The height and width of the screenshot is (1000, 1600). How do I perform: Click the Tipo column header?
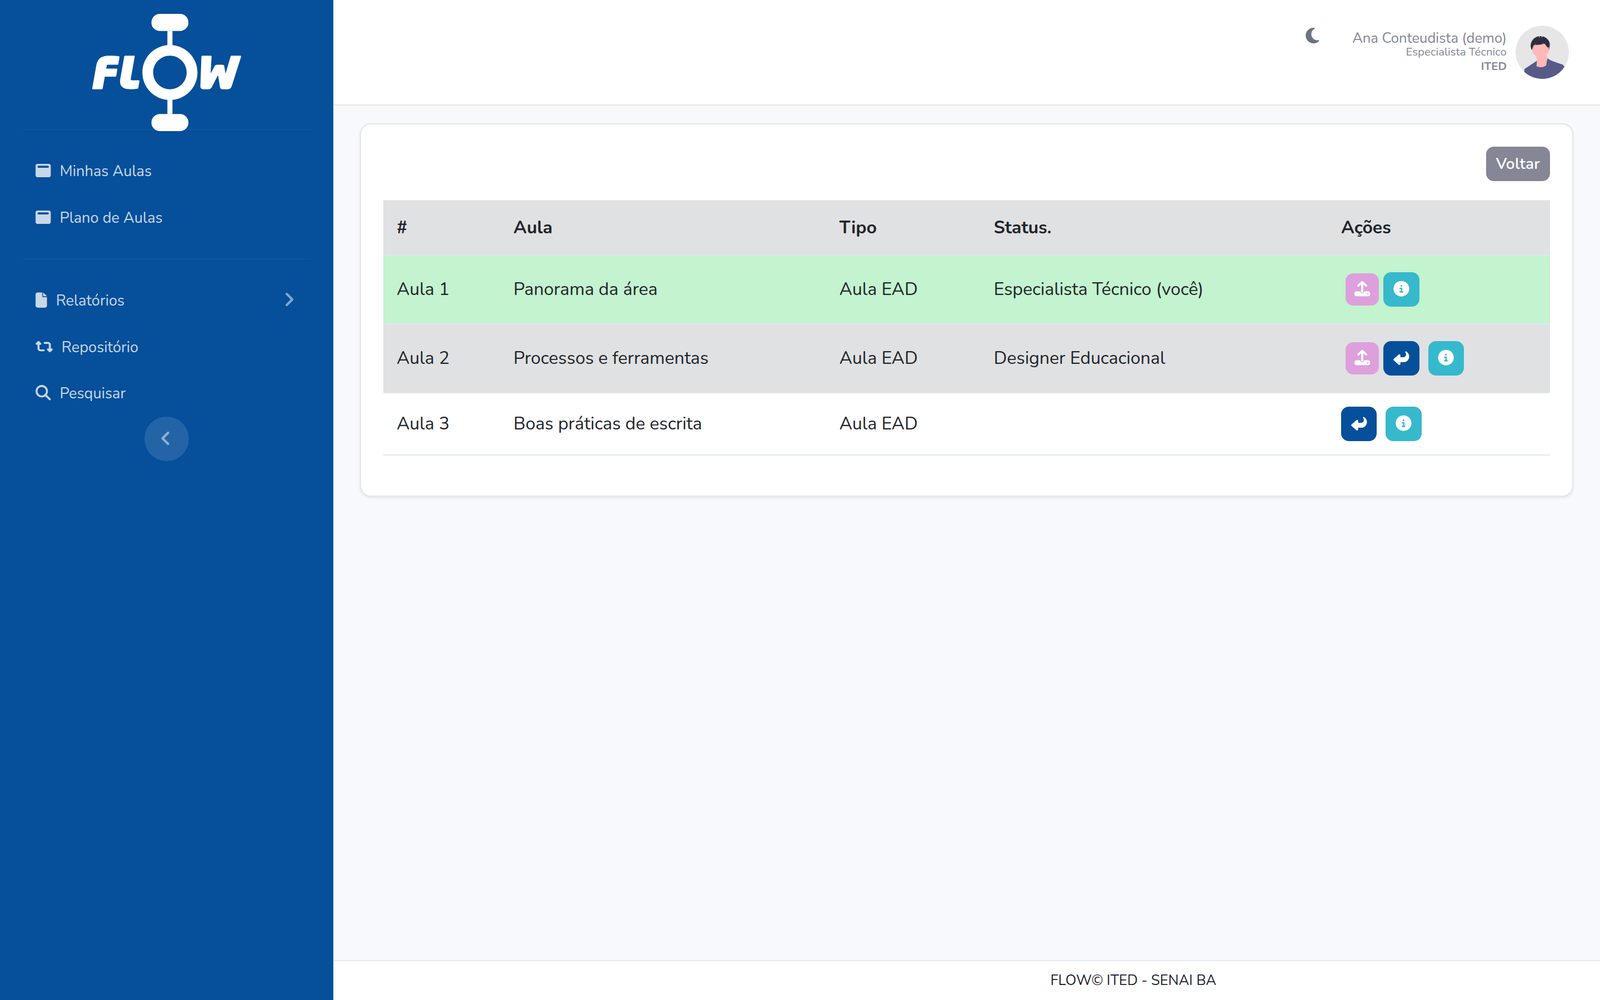point(858,227)
